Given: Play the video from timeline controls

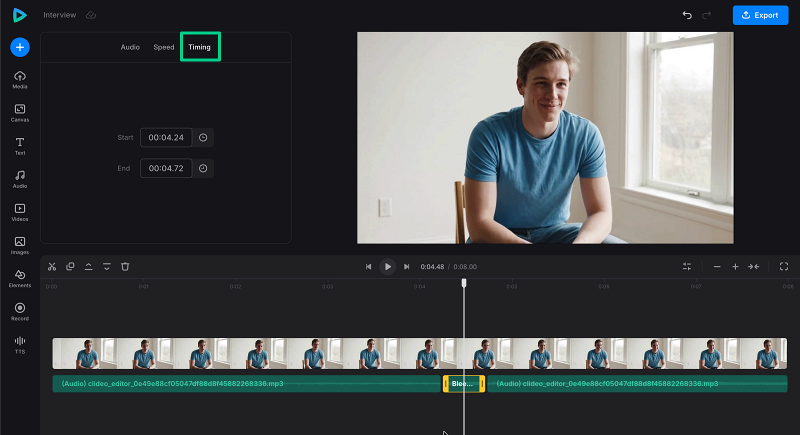Looking at the screenshot, I should point(387,267).
